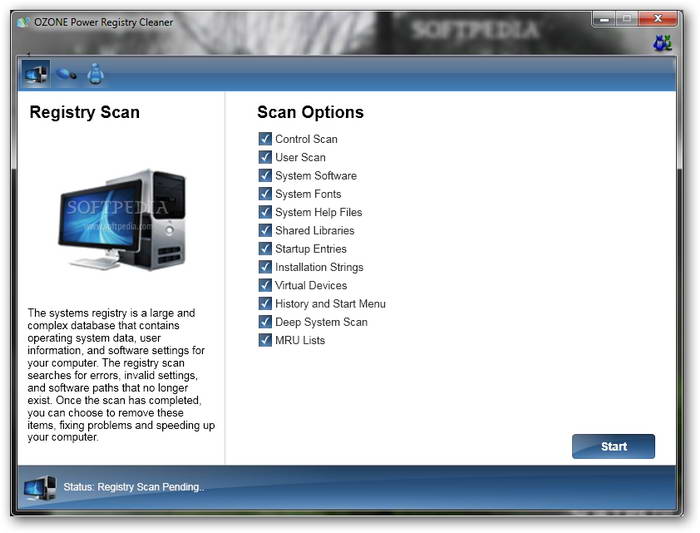Start the registry scan
This screenshot has width=700, height=533.
[x=613, y=446]
